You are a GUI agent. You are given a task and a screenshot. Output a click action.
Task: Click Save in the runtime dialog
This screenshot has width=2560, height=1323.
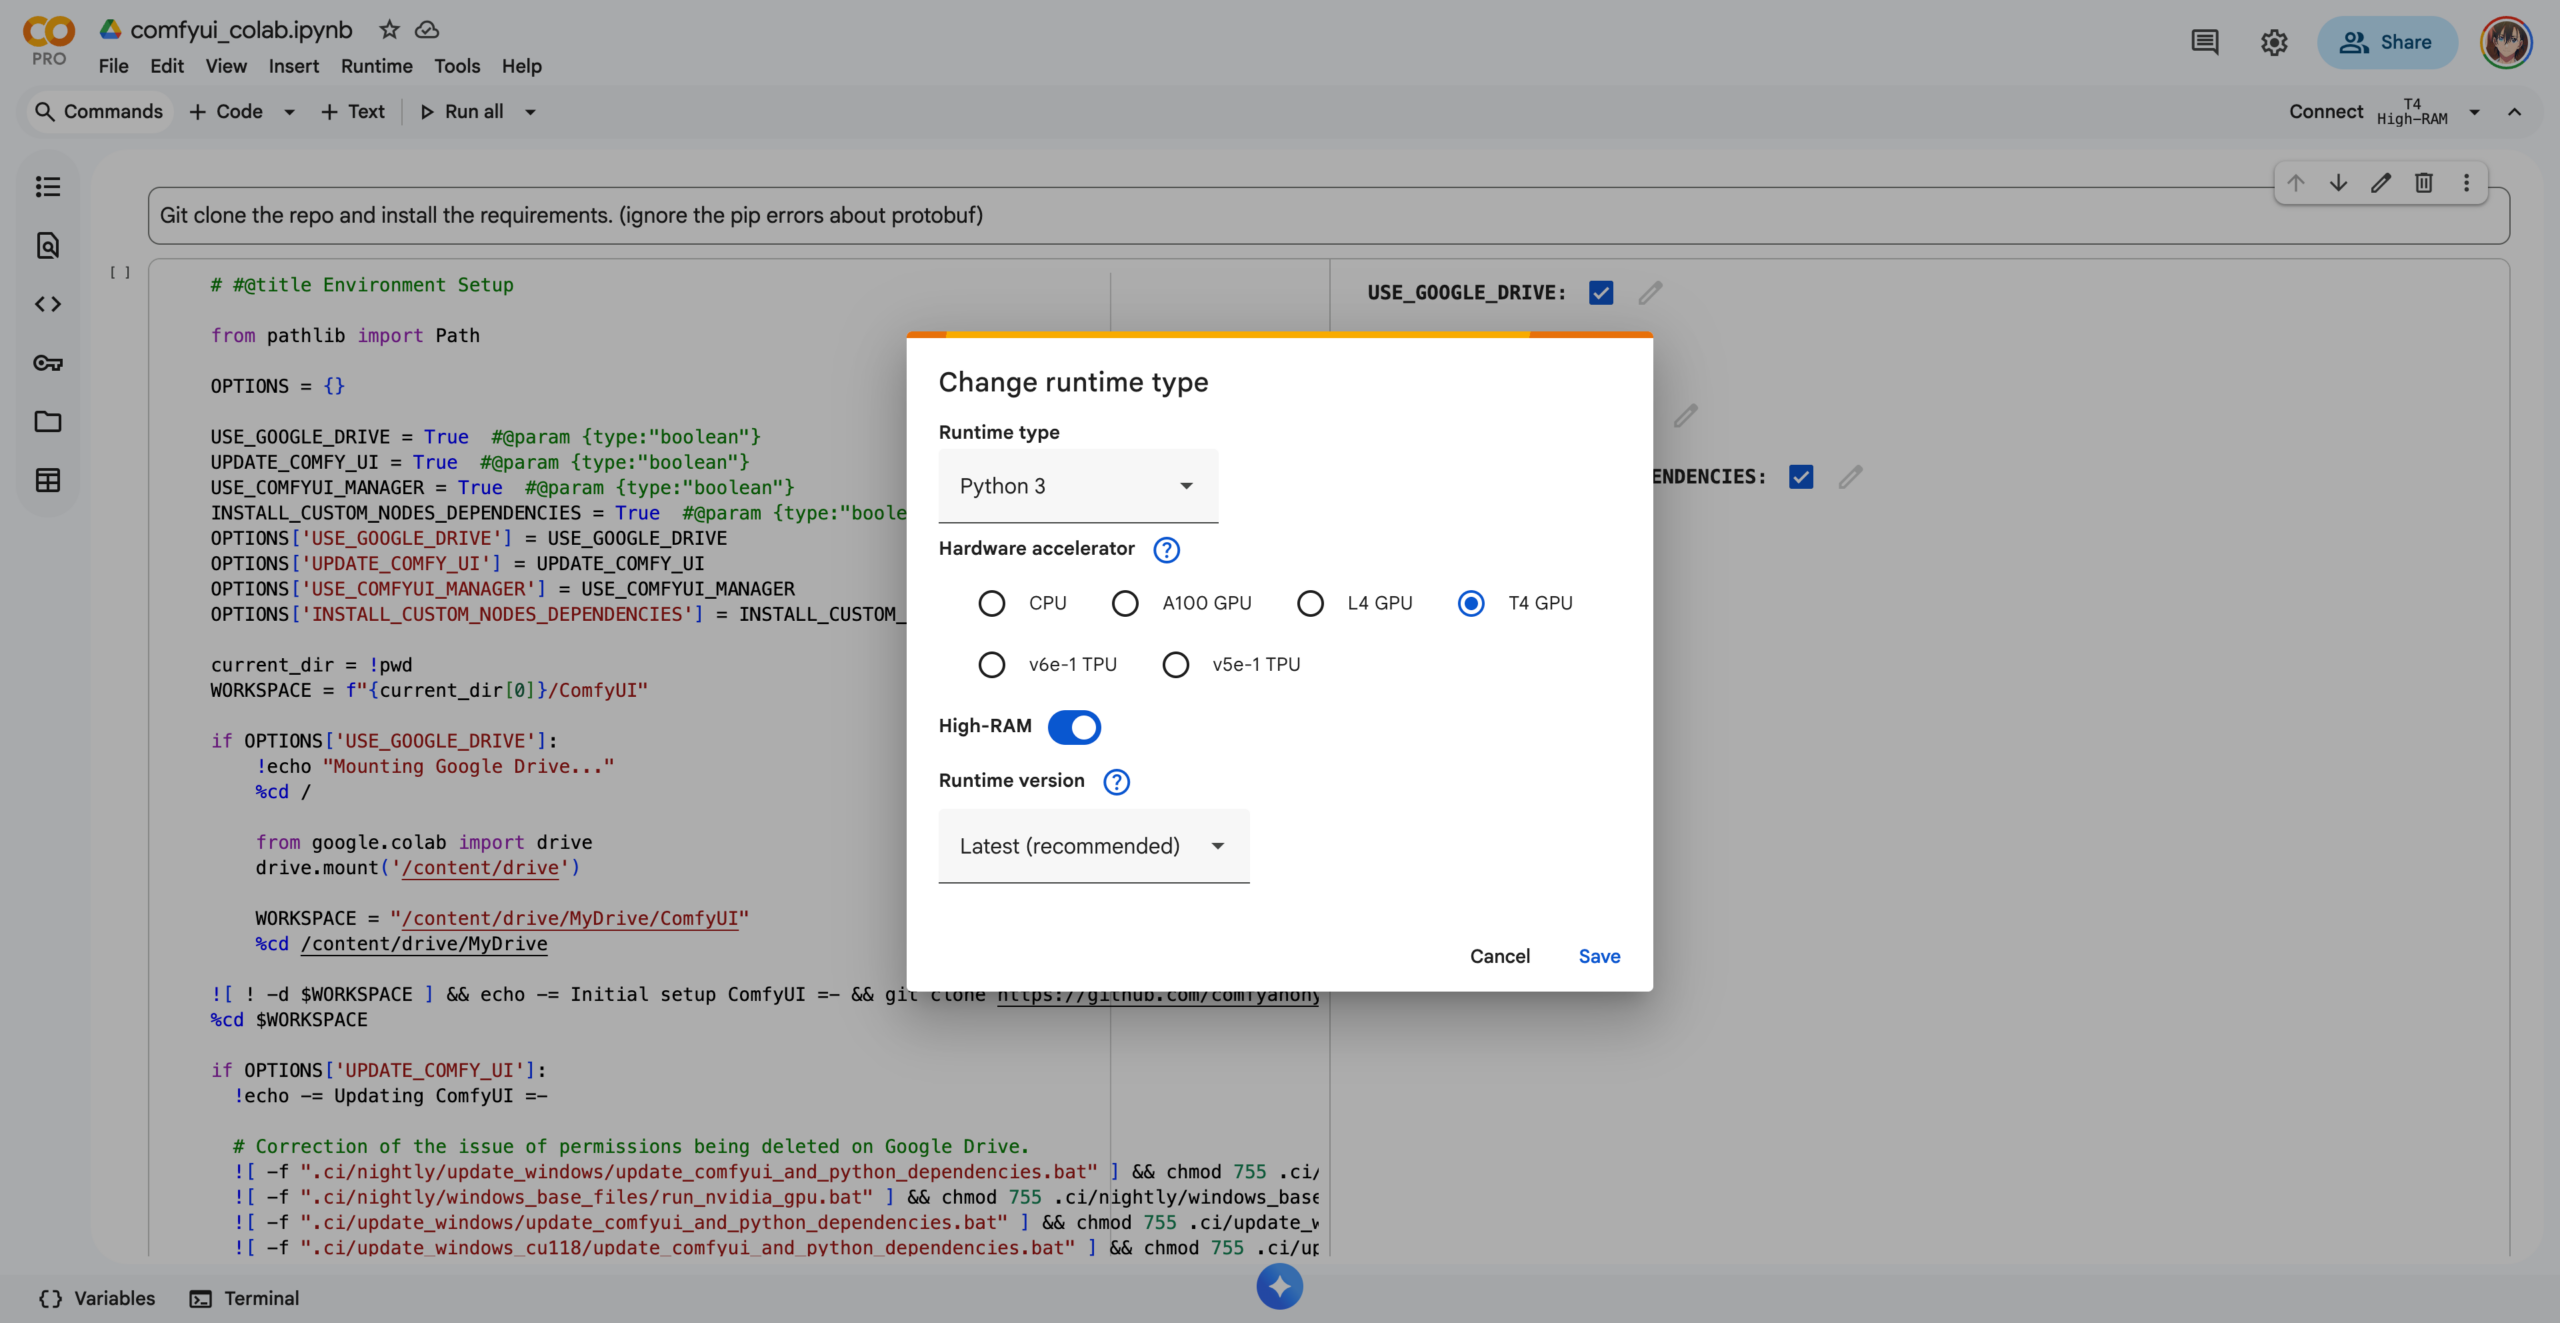pos(1598,956)
